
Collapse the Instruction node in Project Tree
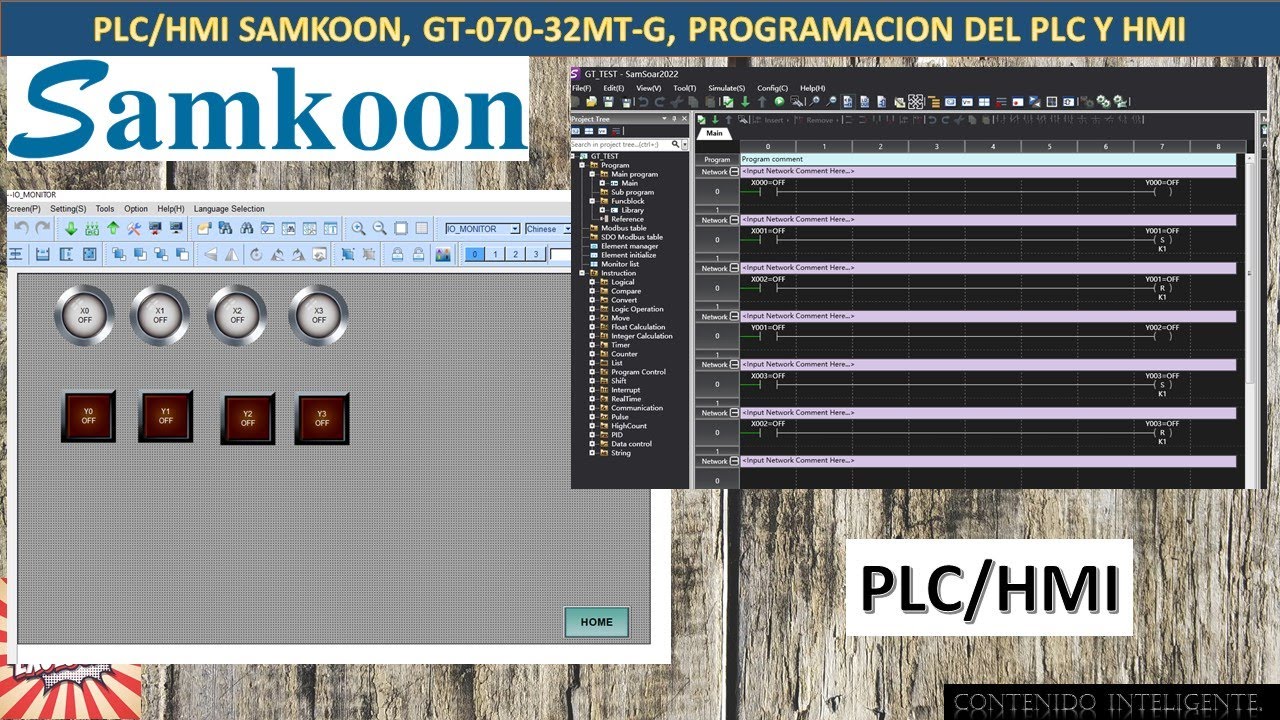[581, 273]
